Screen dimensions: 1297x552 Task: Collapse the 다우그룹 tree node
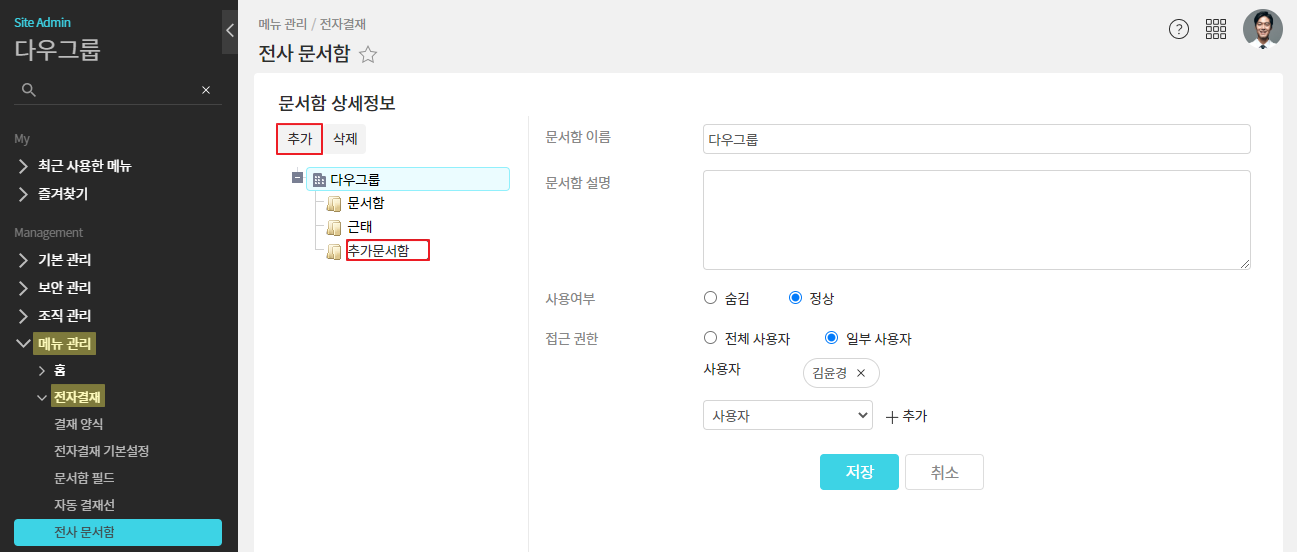point(297,179)
